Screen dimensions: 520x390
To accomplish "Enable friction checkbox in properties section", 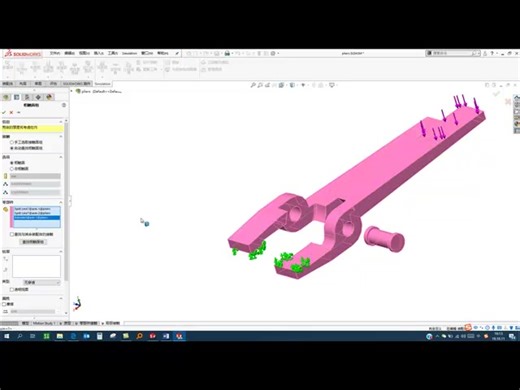I will [x=4, y=304].
